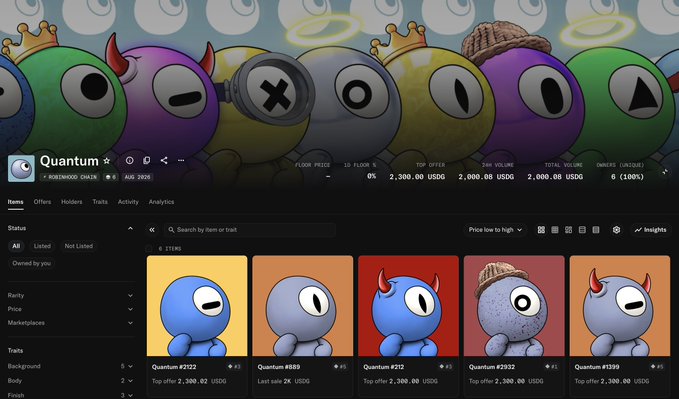Switch to the Analytics tab
This screenshot has width=679, height=399.
pyautogui.click(x=162, y=202)
